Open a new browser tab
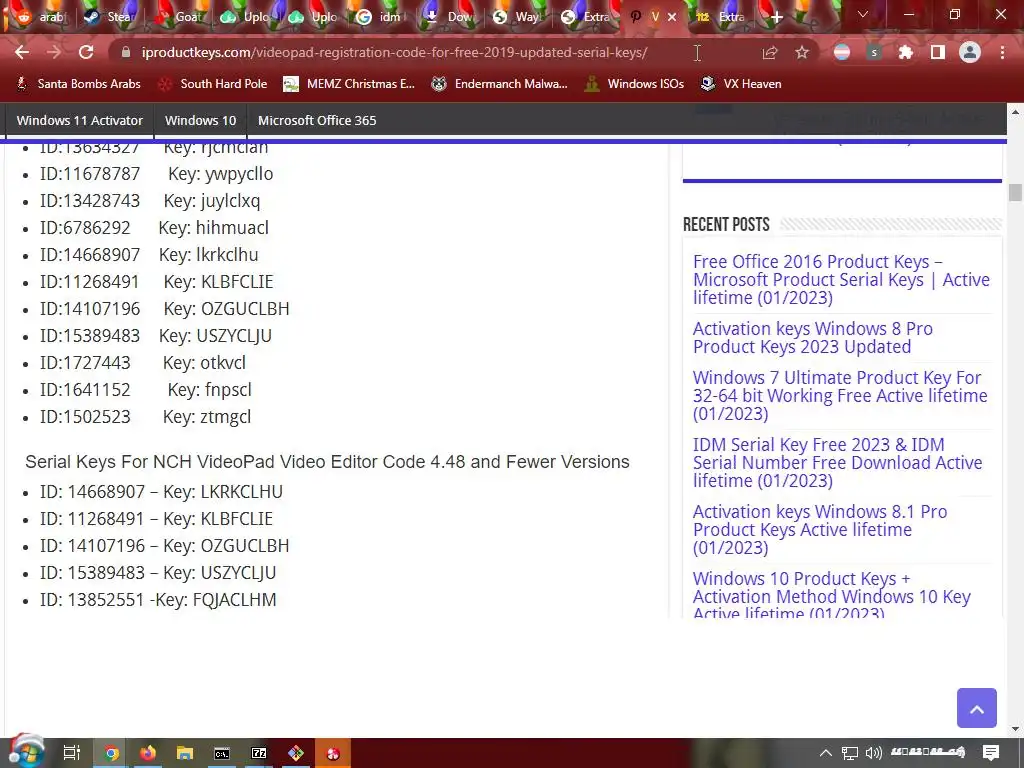Viewport: 1024px width, 768px height. click(776, 17)
